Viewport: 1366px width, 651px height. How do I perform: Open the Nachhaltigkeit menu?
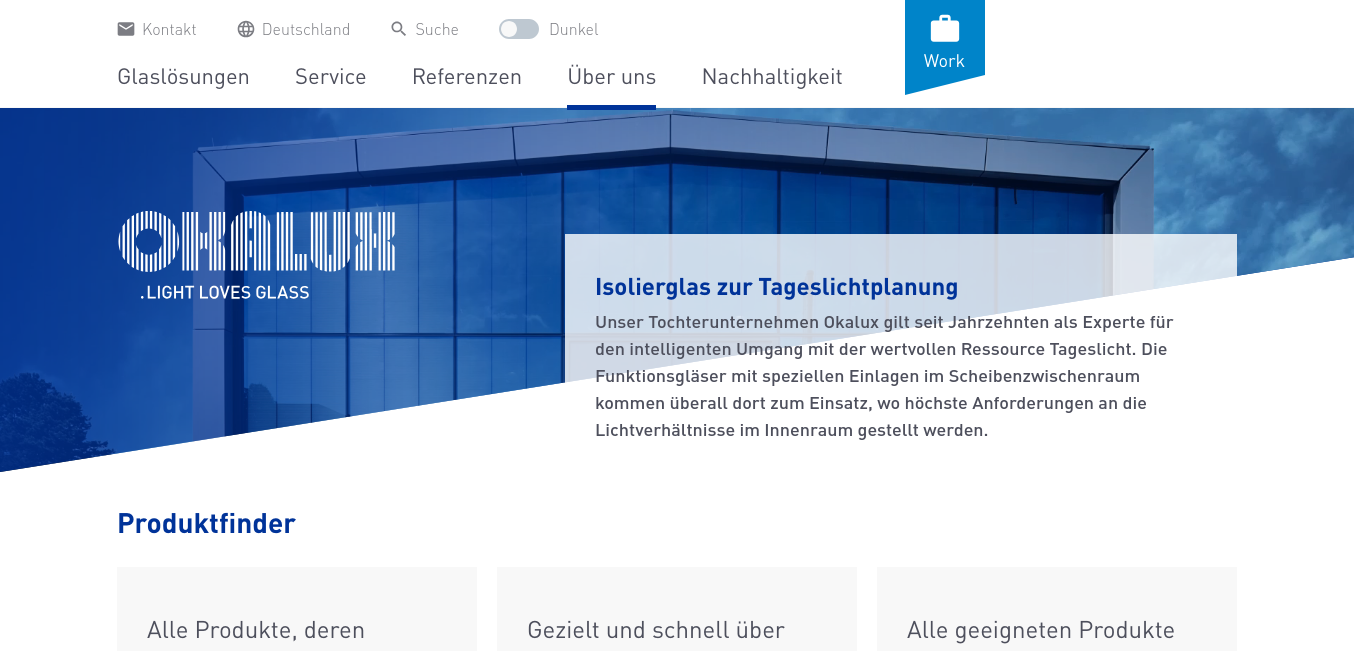[772, 77]
